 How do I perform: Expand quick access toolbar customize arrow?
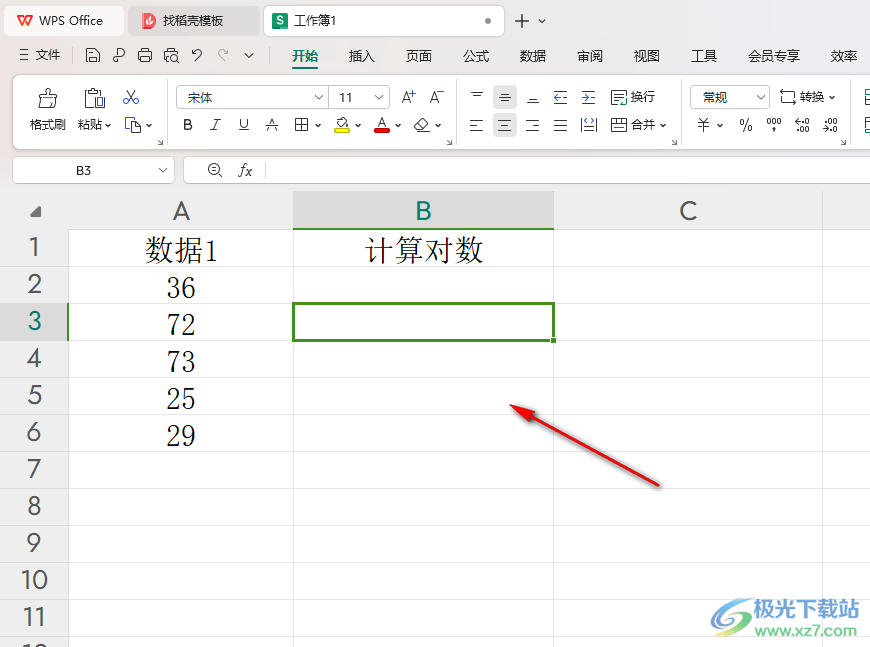point(249,55)
